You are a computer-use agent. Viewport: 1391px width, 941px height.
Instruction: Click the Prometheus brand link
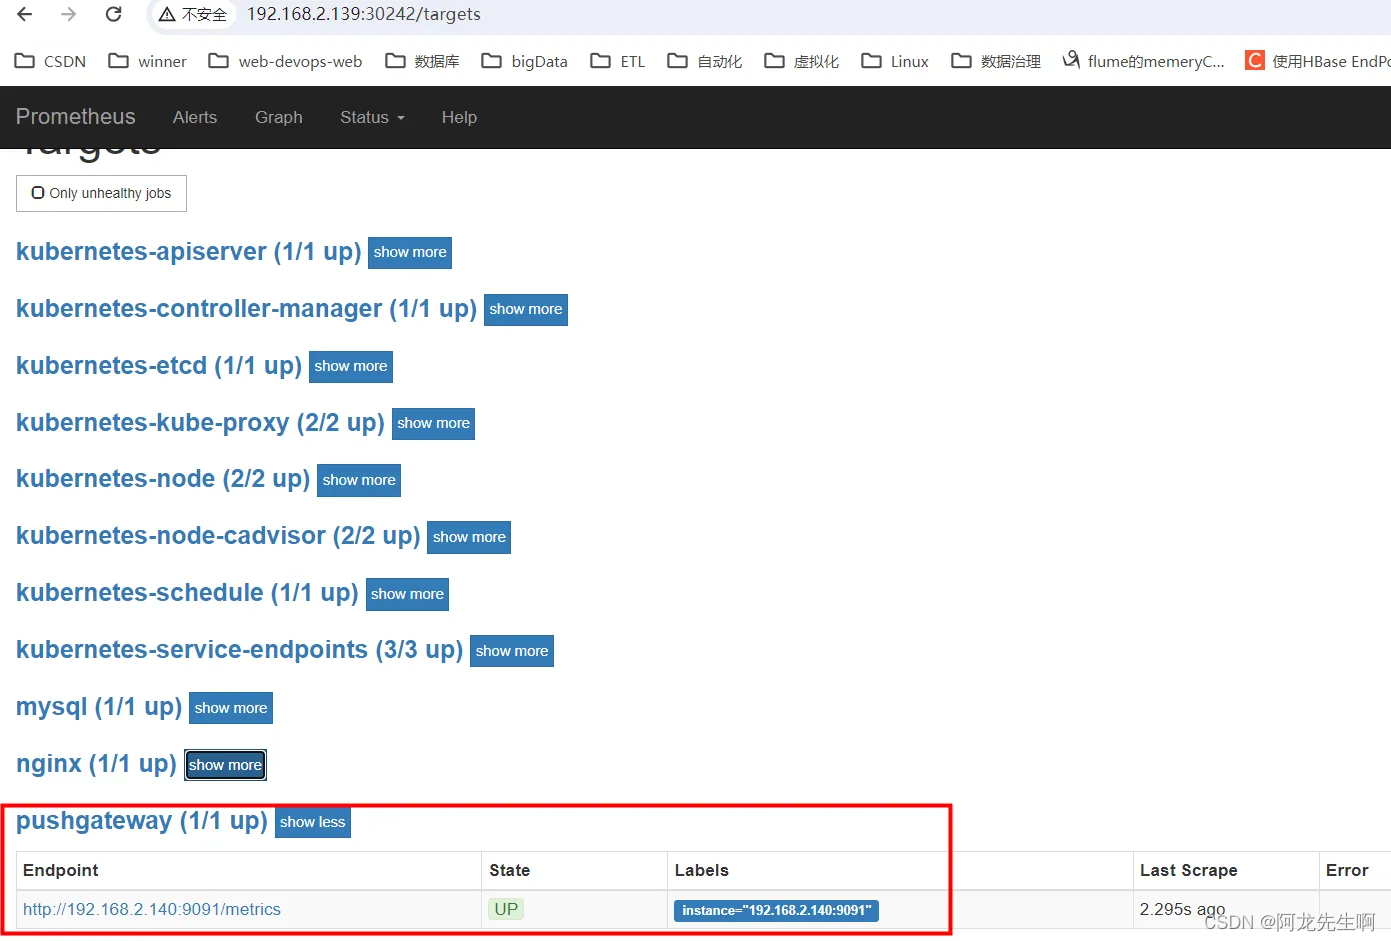coord(75,117)
